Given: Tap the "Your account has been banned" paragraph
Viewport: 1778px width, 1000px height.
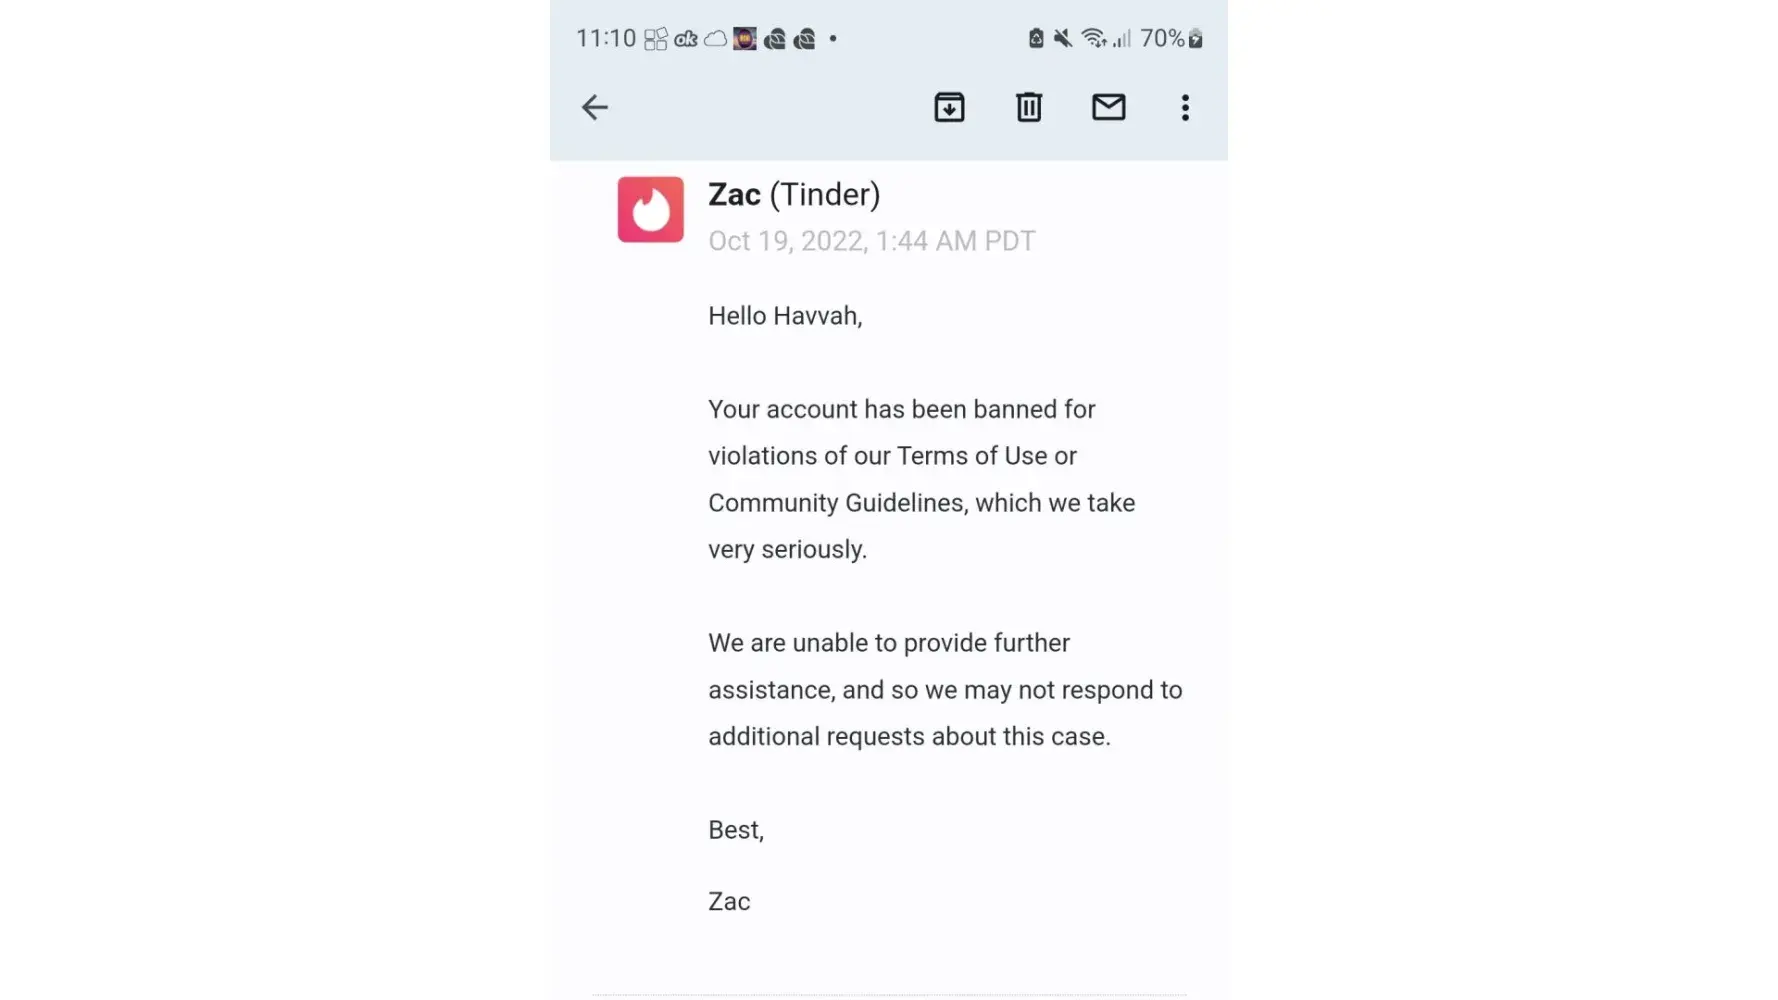Looking at the screenshot, I should coord(921,479).
